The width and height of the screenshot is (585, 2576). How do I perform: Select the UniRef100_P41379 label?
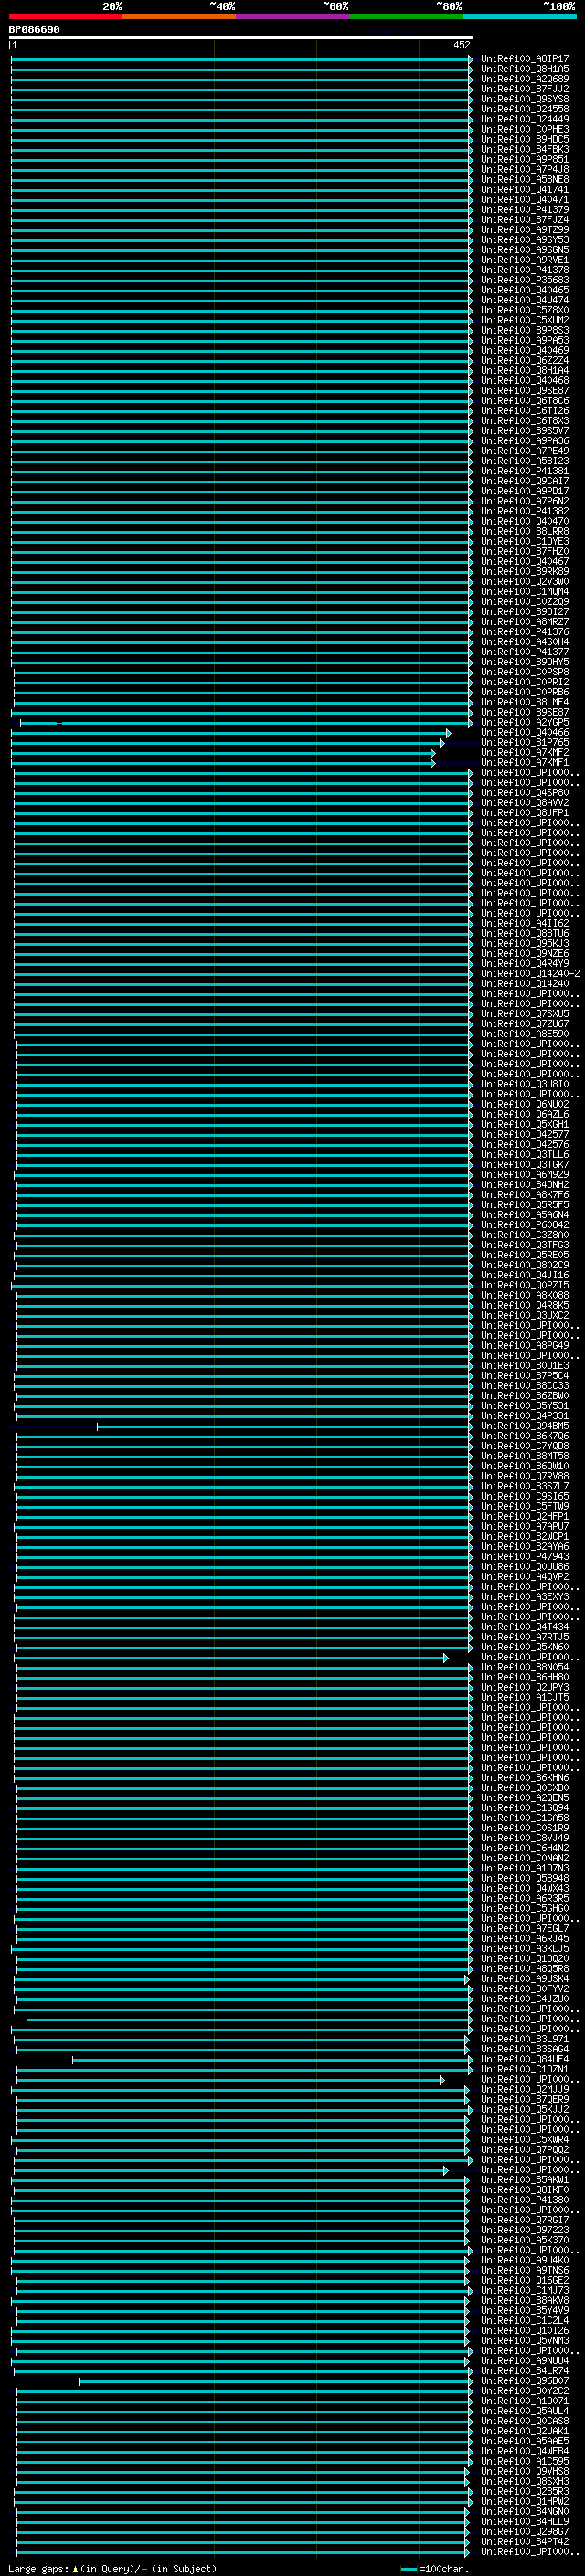click(524, 210)
